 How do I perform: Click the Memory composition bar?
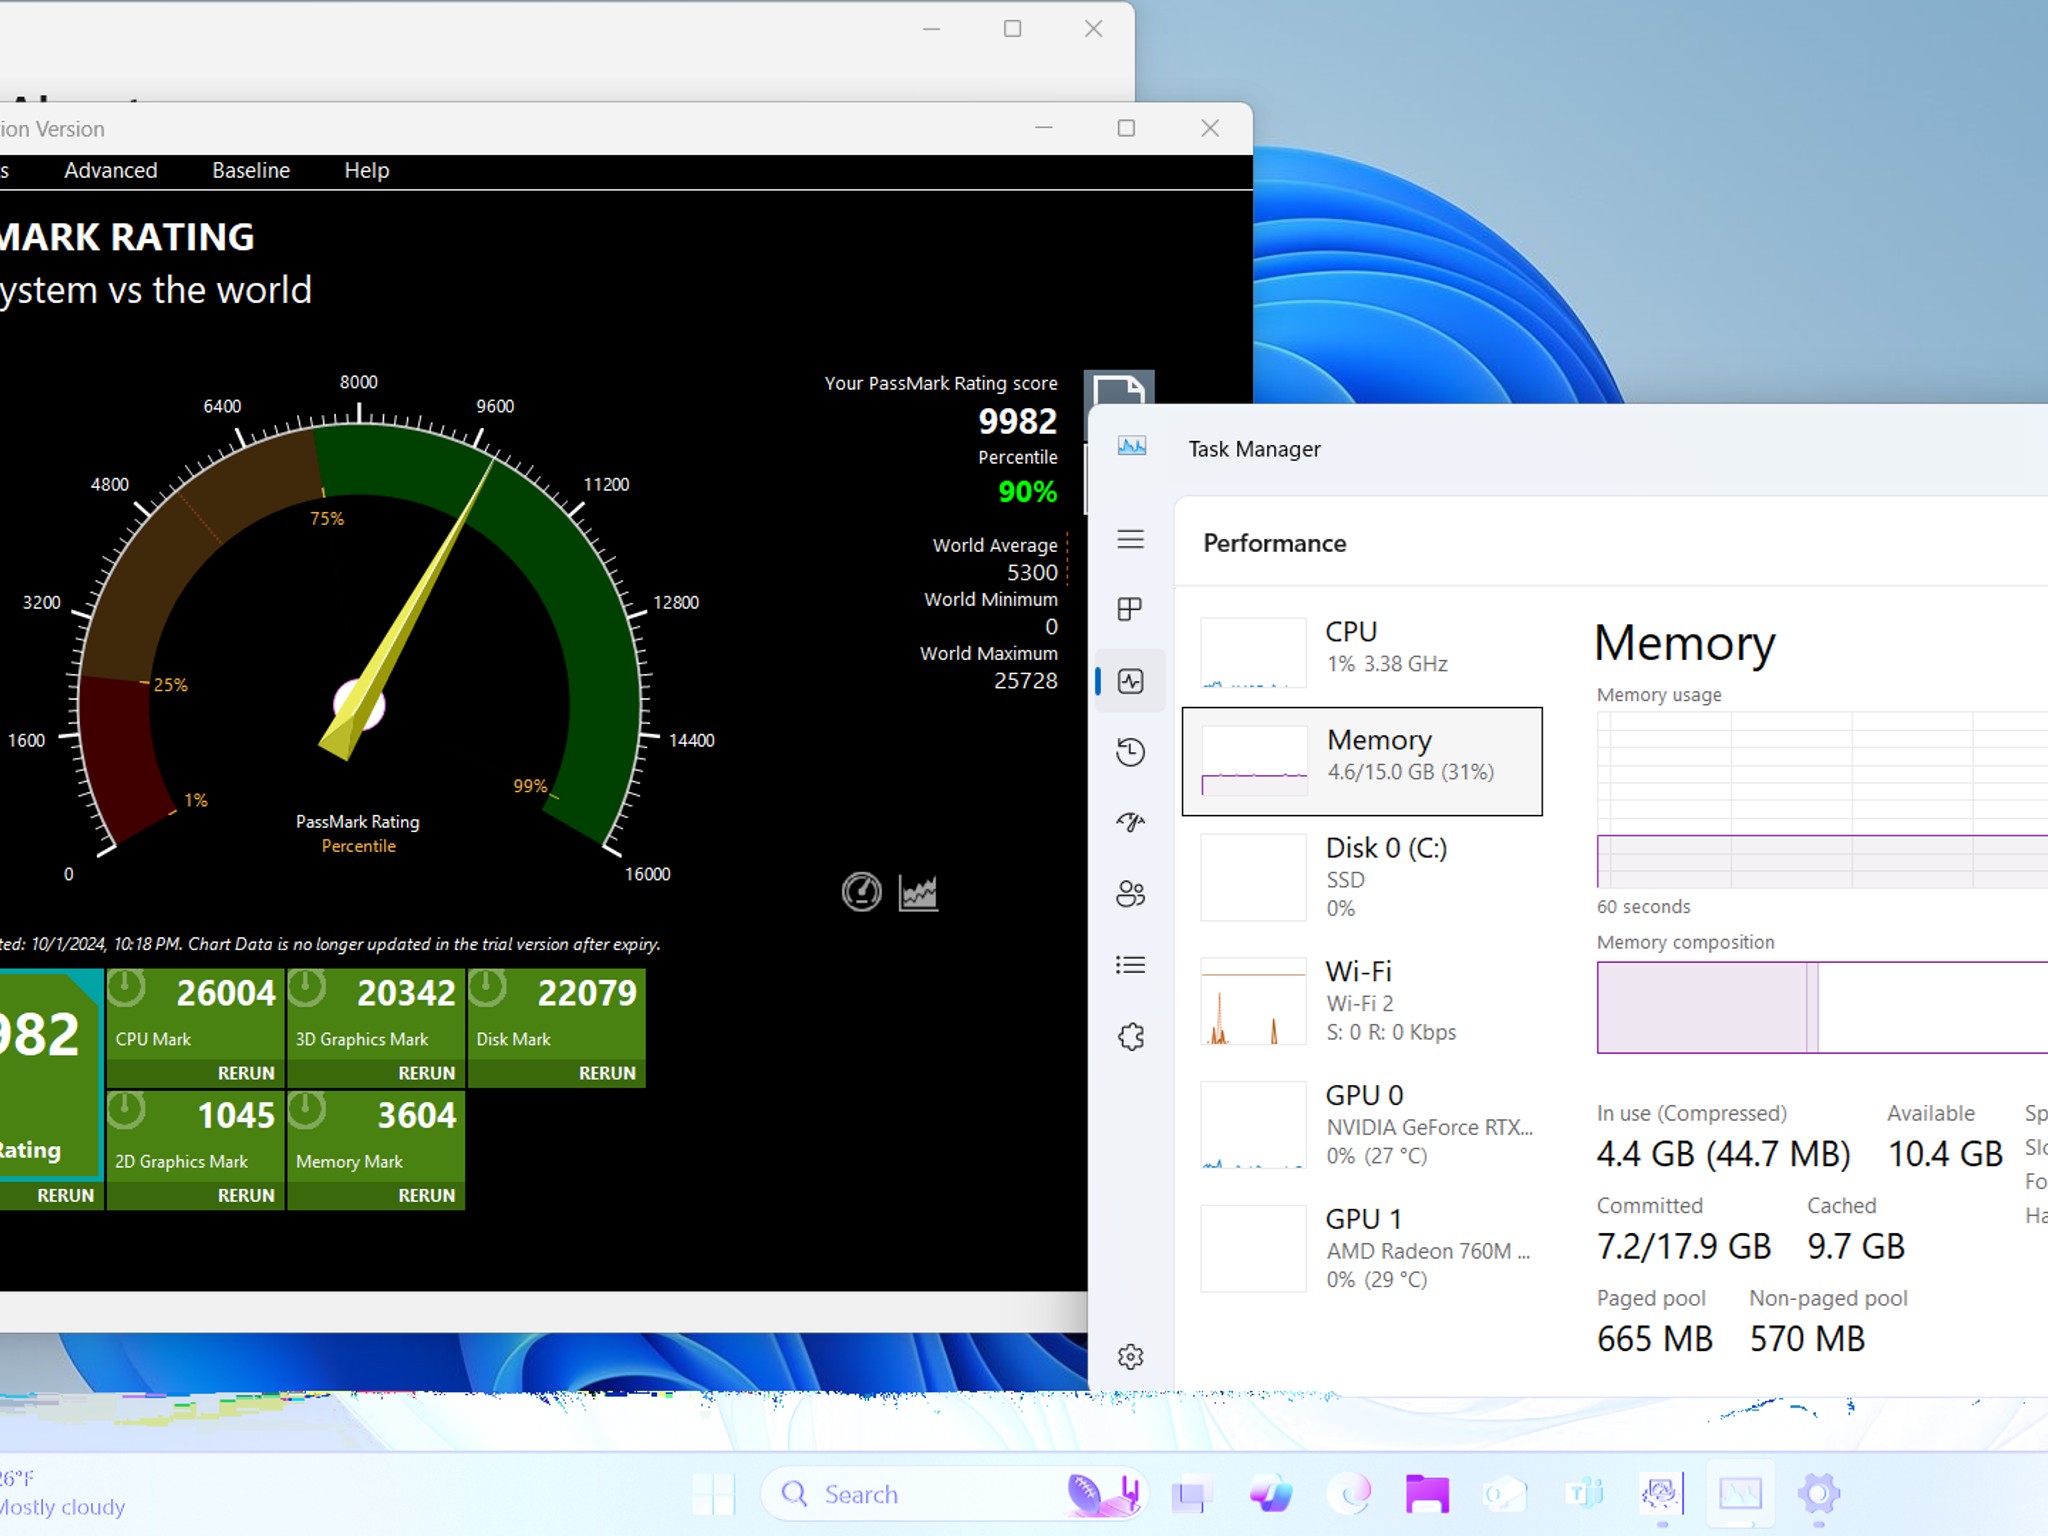point(1822,1007)
